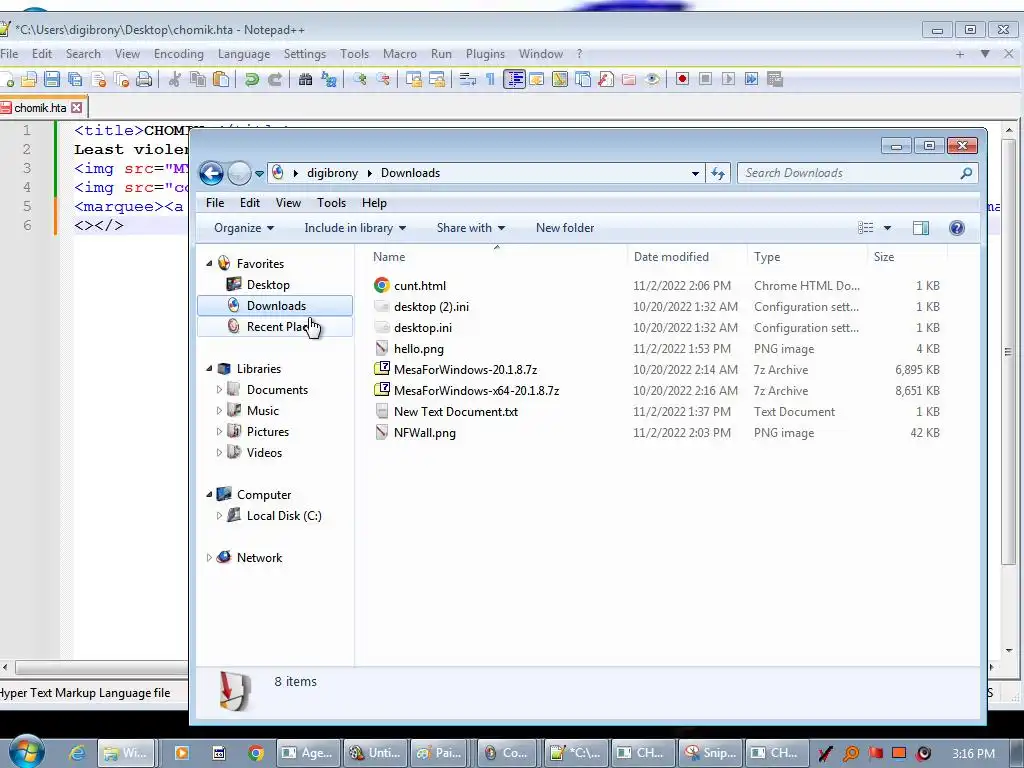Click the Stop Recording macro icon

(x=705, y=79)
